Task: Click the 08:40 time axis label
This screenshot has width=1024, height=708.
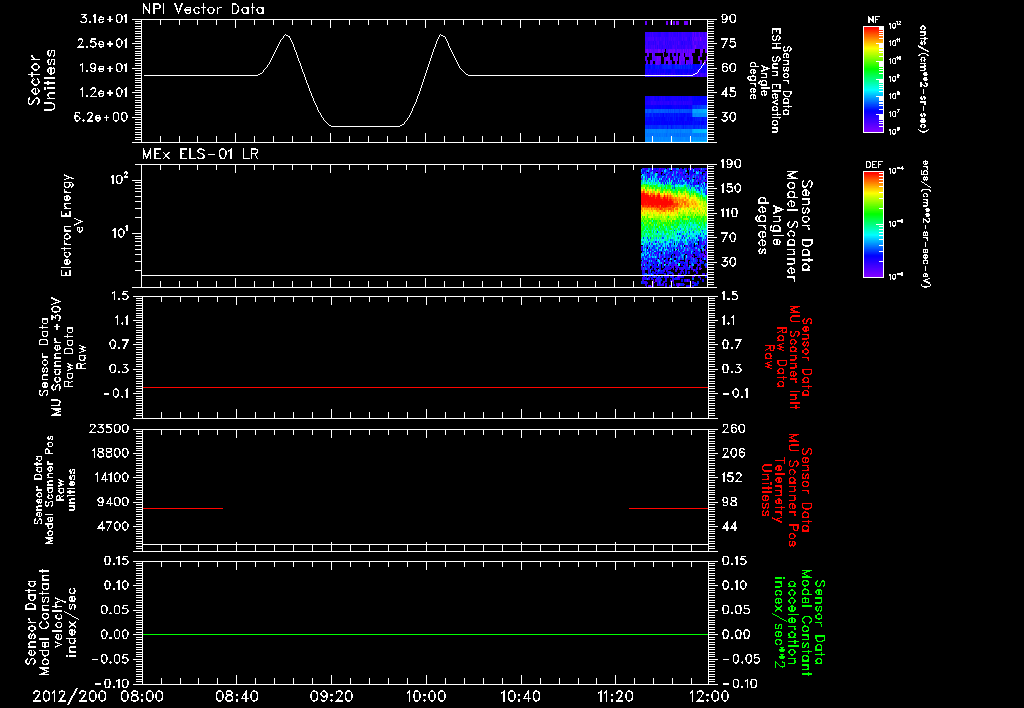Action: (236, 696)
